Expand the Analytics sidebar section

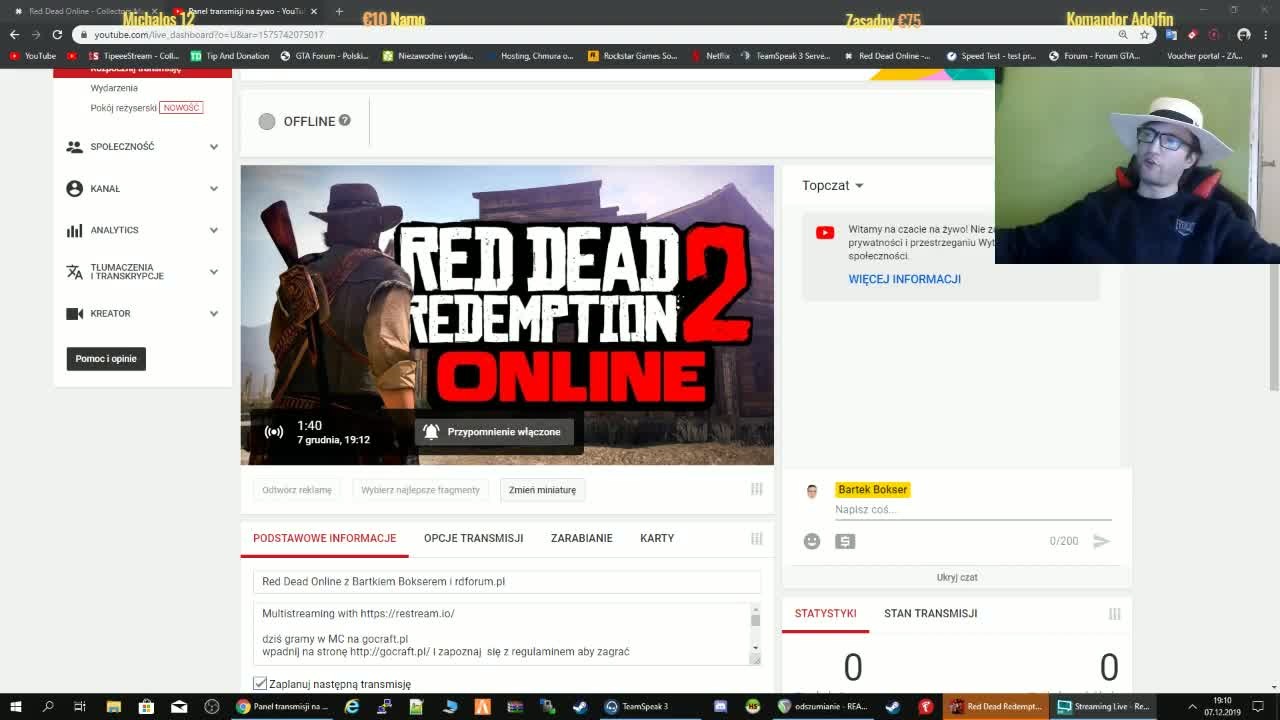143,230
